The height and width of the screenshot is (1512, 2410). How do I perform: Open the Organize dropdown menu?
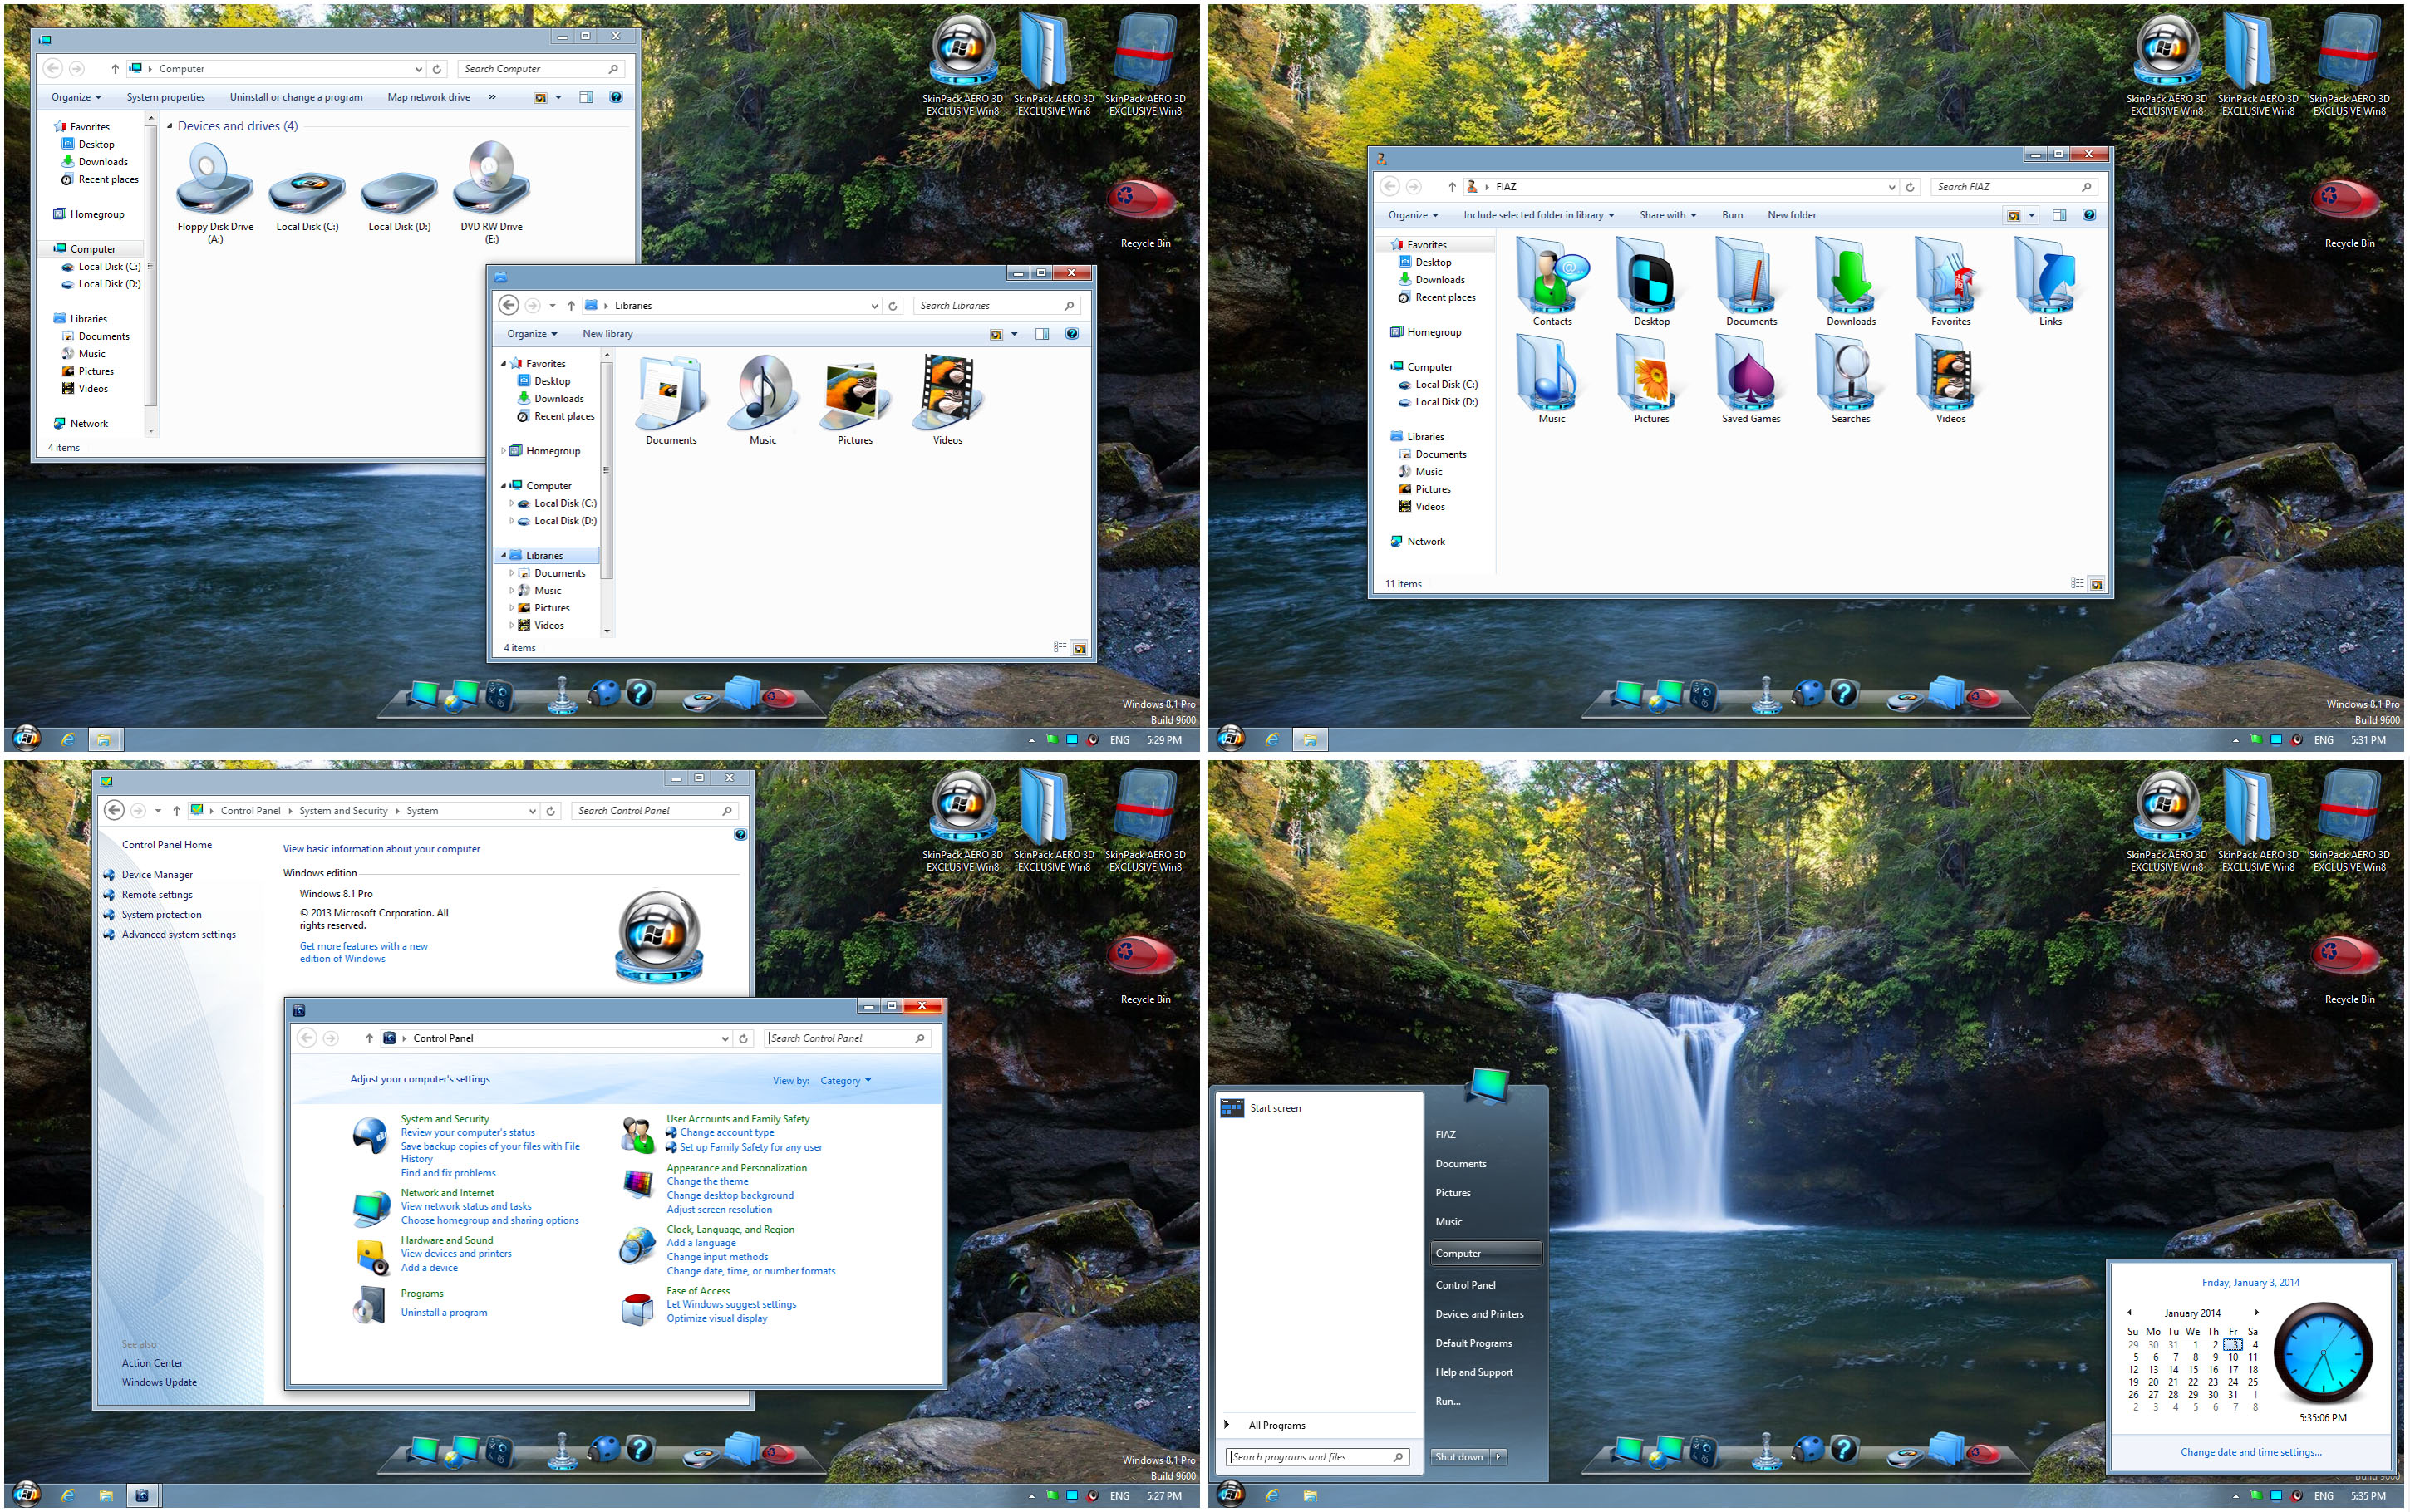(x=75, y=97)
